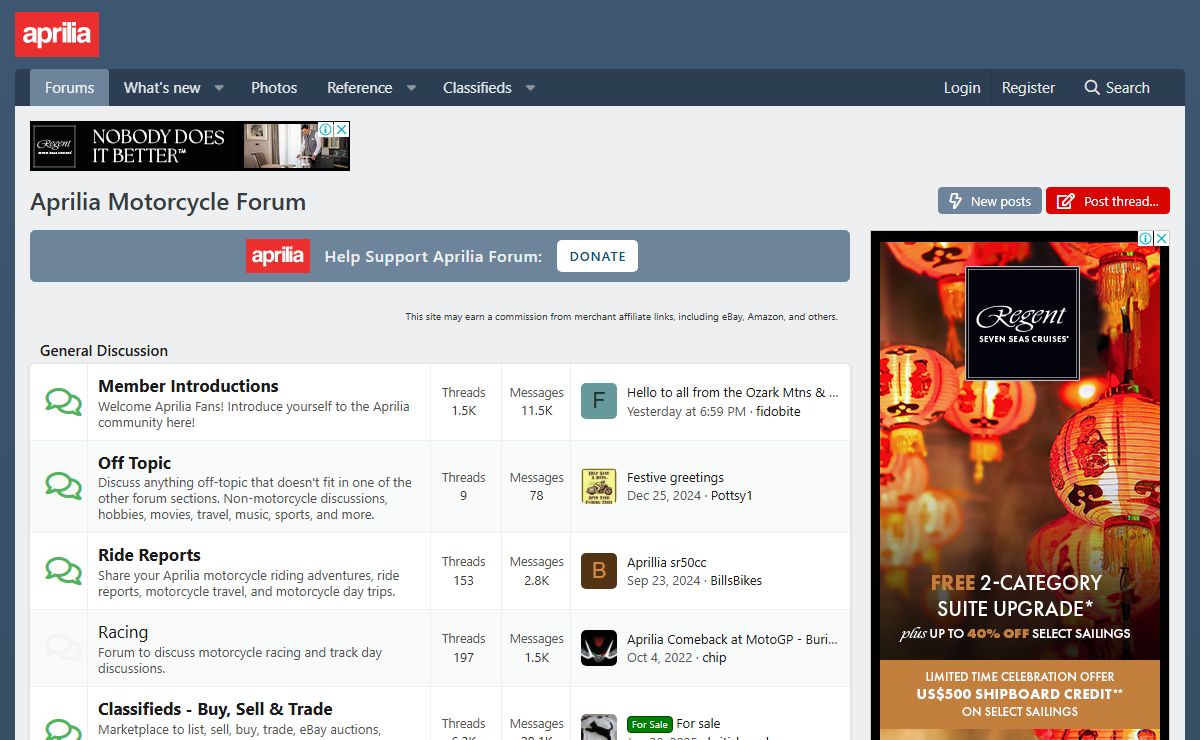
Task: Open the Ride Reports forum title
Action: click(149, 555)
